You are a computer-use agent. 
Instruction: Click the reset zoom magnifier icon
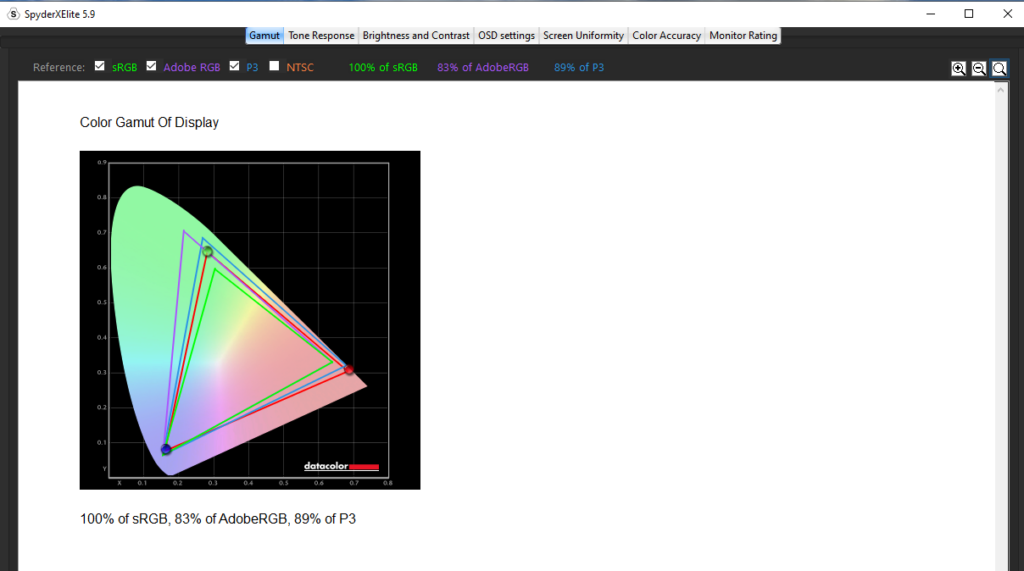point(999,68)
